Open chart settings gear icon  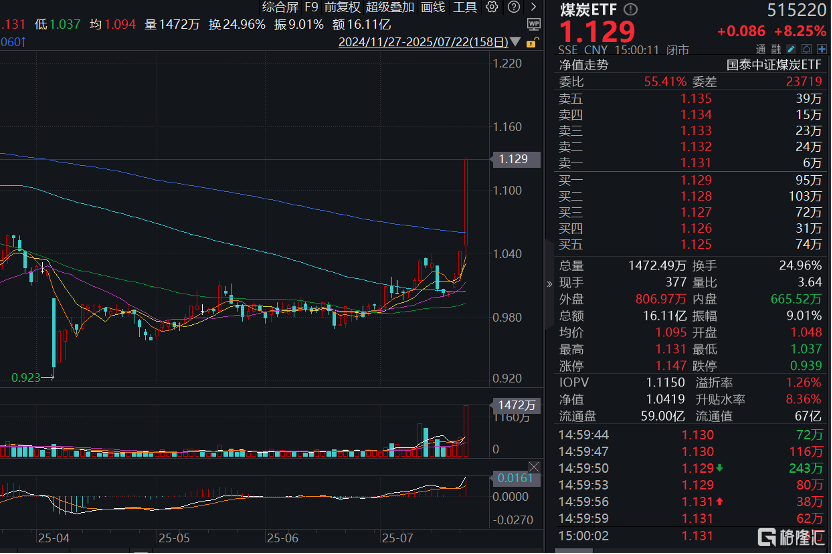coord(492,7)
